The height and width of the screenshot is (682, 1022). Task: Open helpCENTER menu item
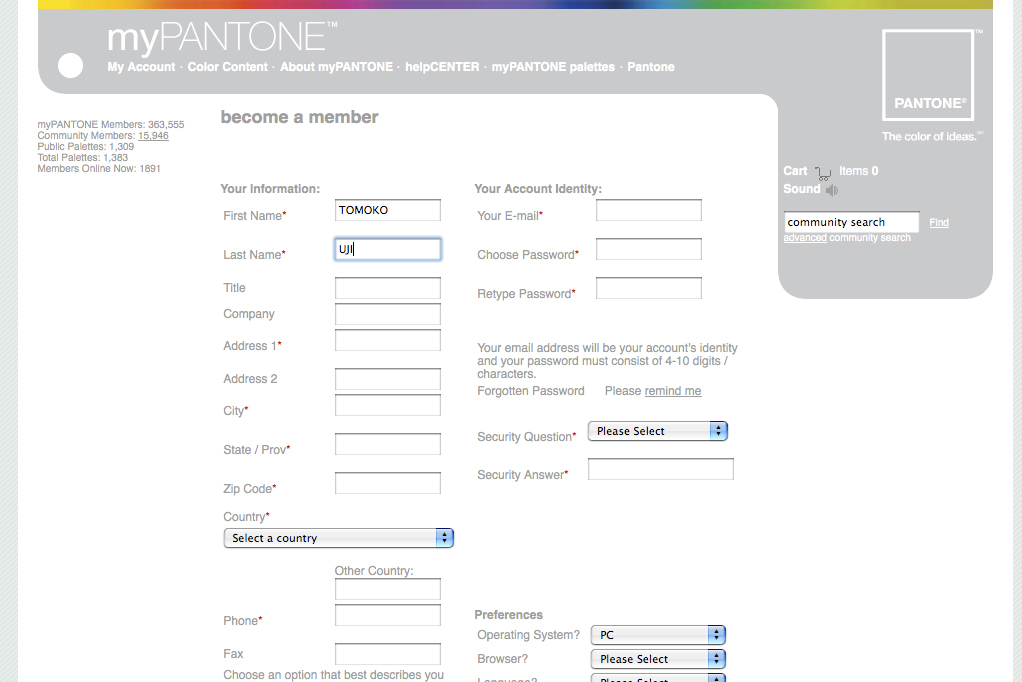pos(442,67)
